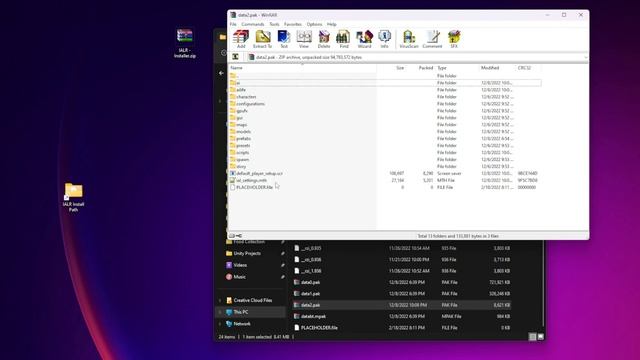Select the parent '..' folder row
Image resolution: width=640 pixels, height=360 pixels.
pyautogui.click(x=385, y=76)
